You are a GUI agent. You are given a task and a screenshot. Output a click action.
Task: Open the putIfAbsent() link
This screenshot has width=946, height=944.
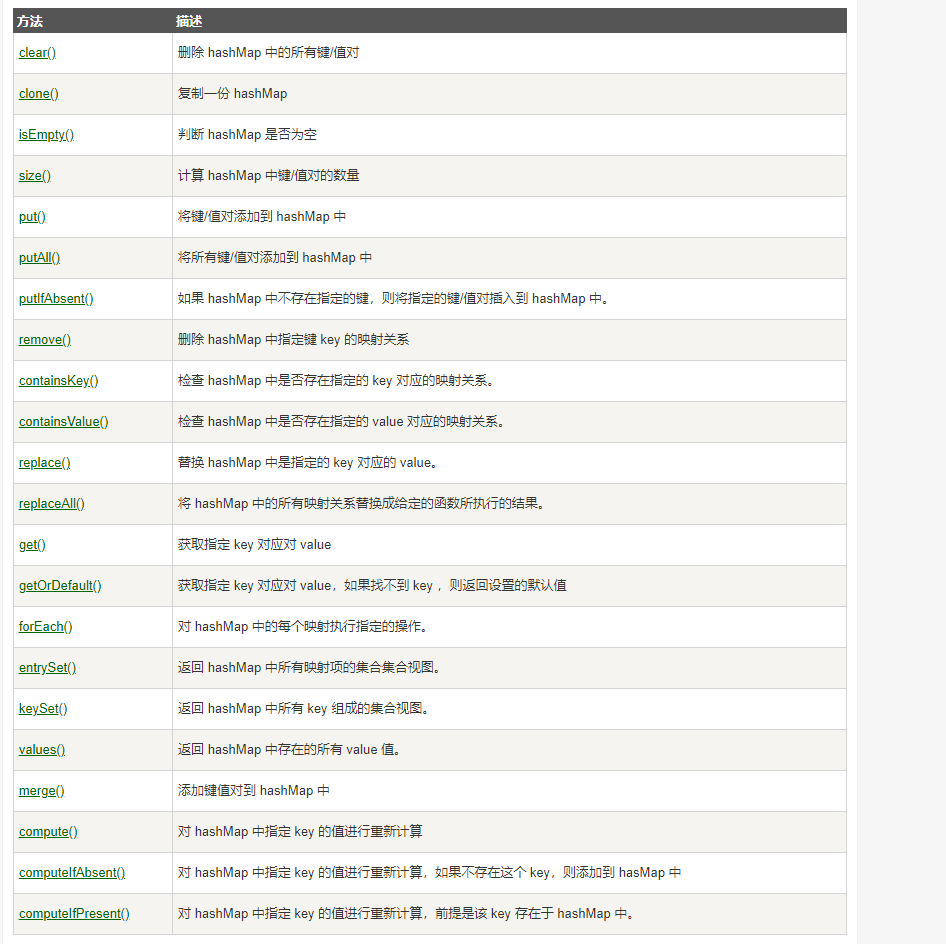coord(56,299)
